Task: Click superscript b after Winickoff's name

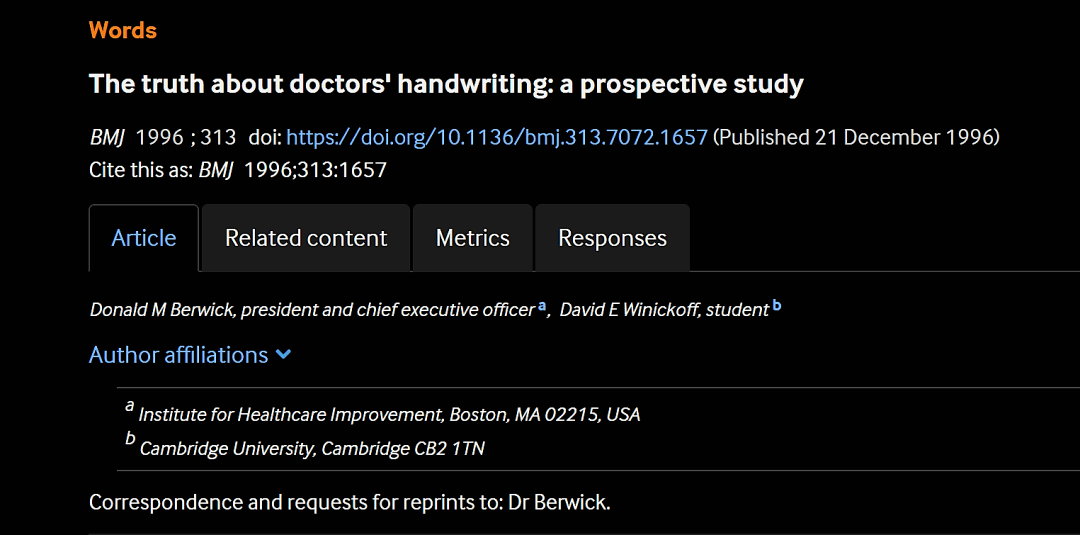Action: click(x=777, y=306)
